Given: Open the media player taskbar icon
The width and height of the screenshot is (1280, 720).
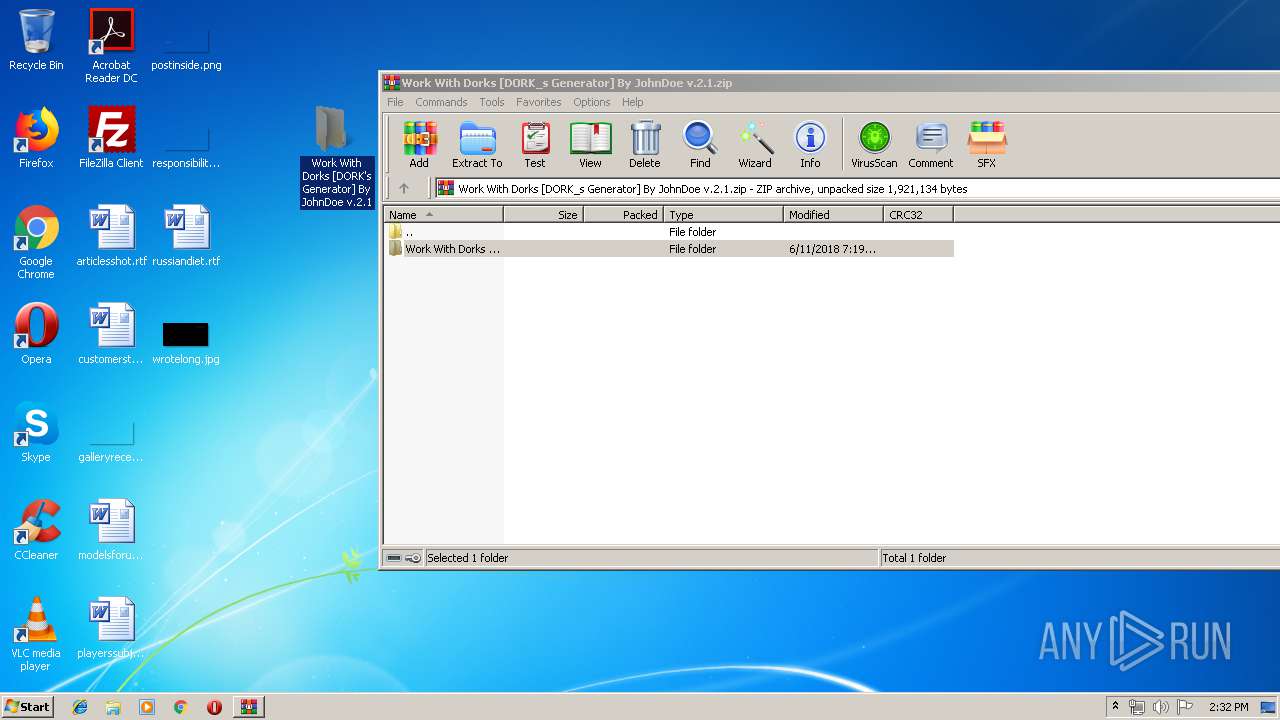Looking at the screenshot, I should click(x=147, y=707).
